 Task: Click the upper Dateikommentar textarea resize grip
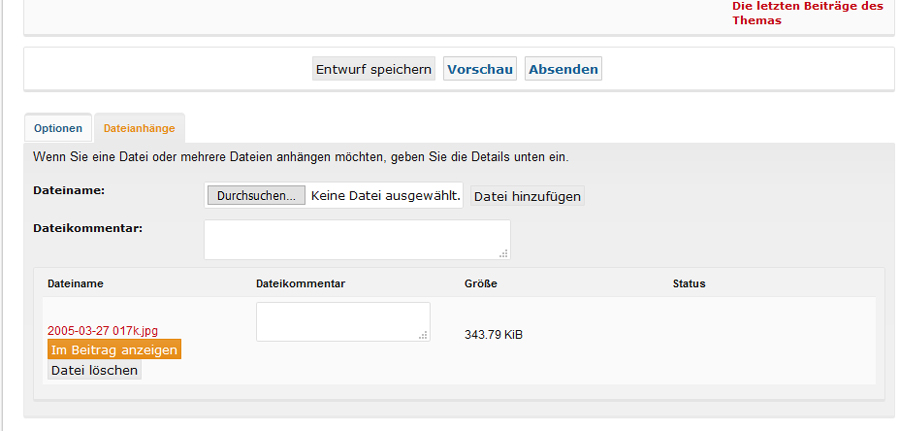coord(504,254)
